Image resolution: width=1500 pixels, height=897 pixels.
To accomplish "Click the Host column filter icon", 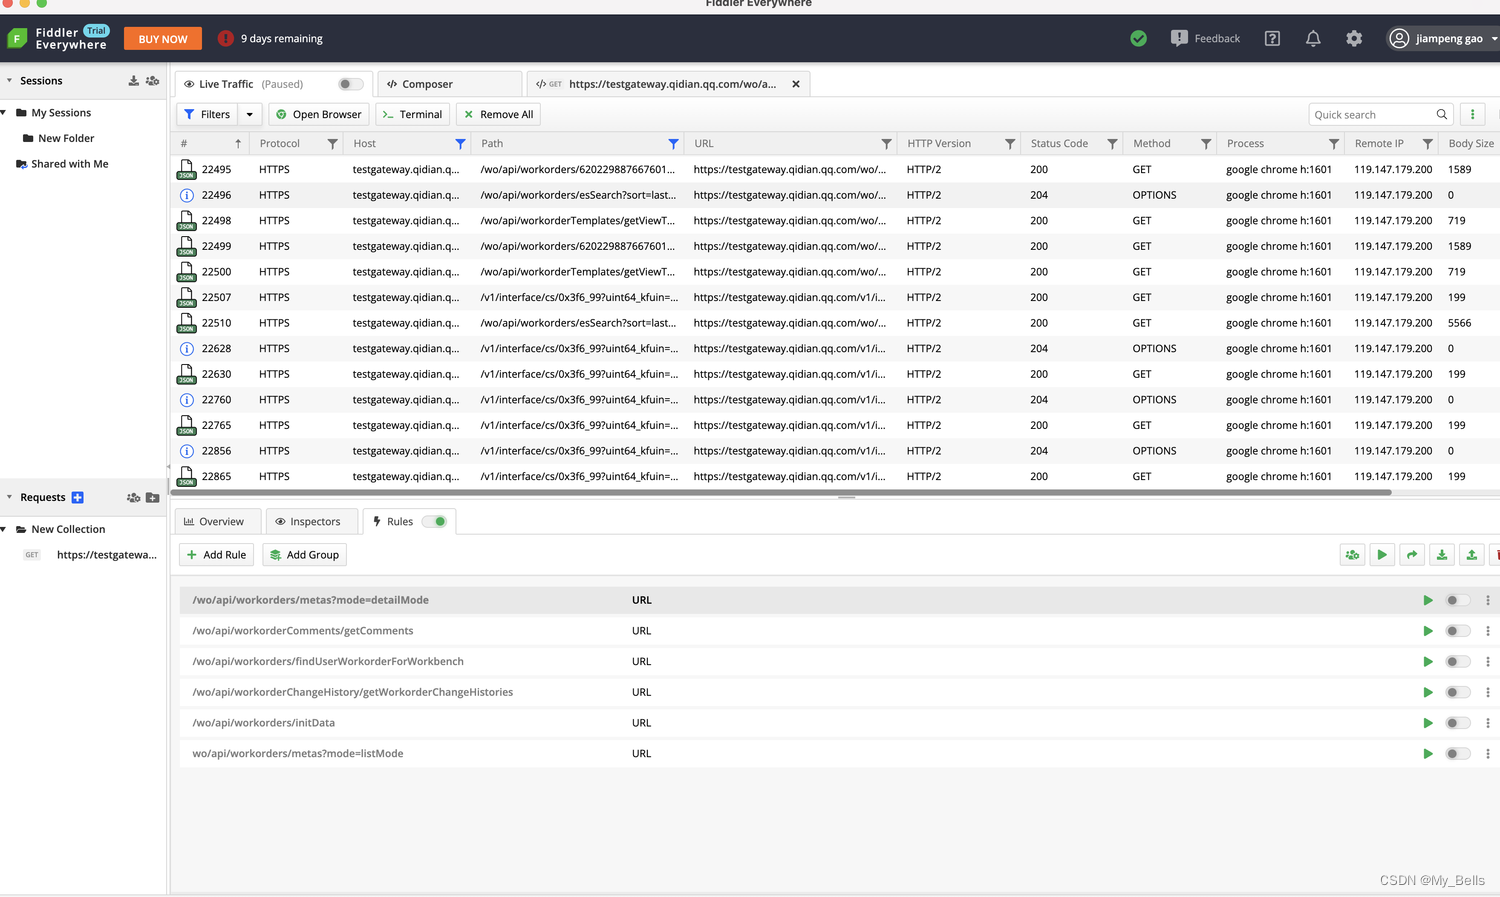I will (460, 144).
